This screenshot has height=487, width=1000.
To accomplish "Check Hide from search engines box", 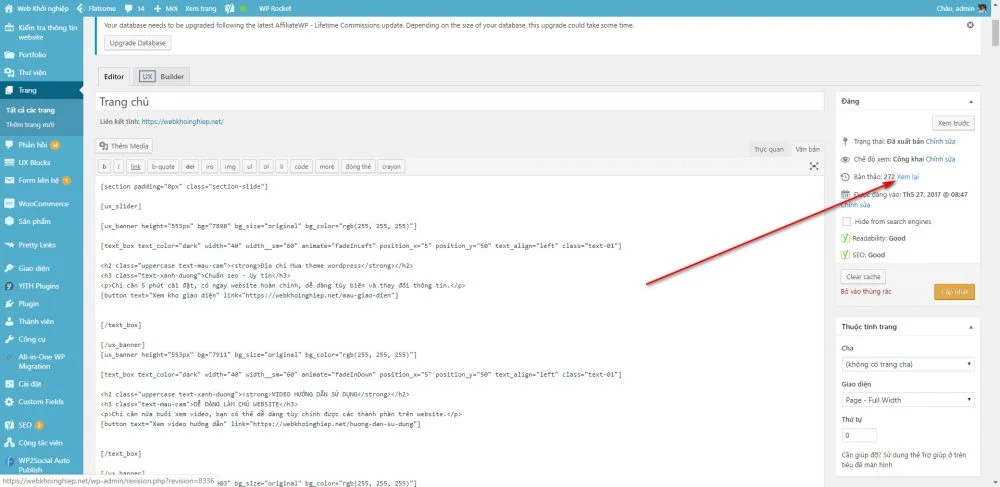I will click(x=846, y=221).
